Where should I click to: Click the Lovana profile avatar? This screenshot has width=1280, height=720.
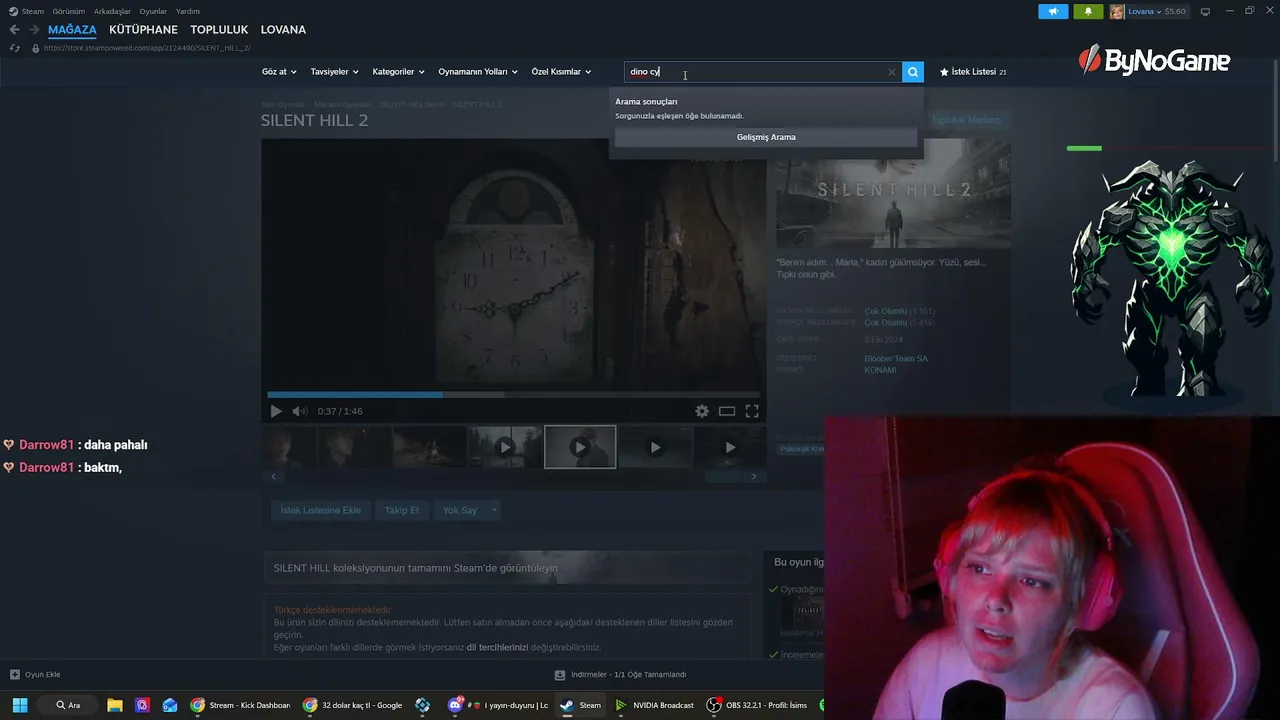pyautogui.click(x=1116, y=11)
